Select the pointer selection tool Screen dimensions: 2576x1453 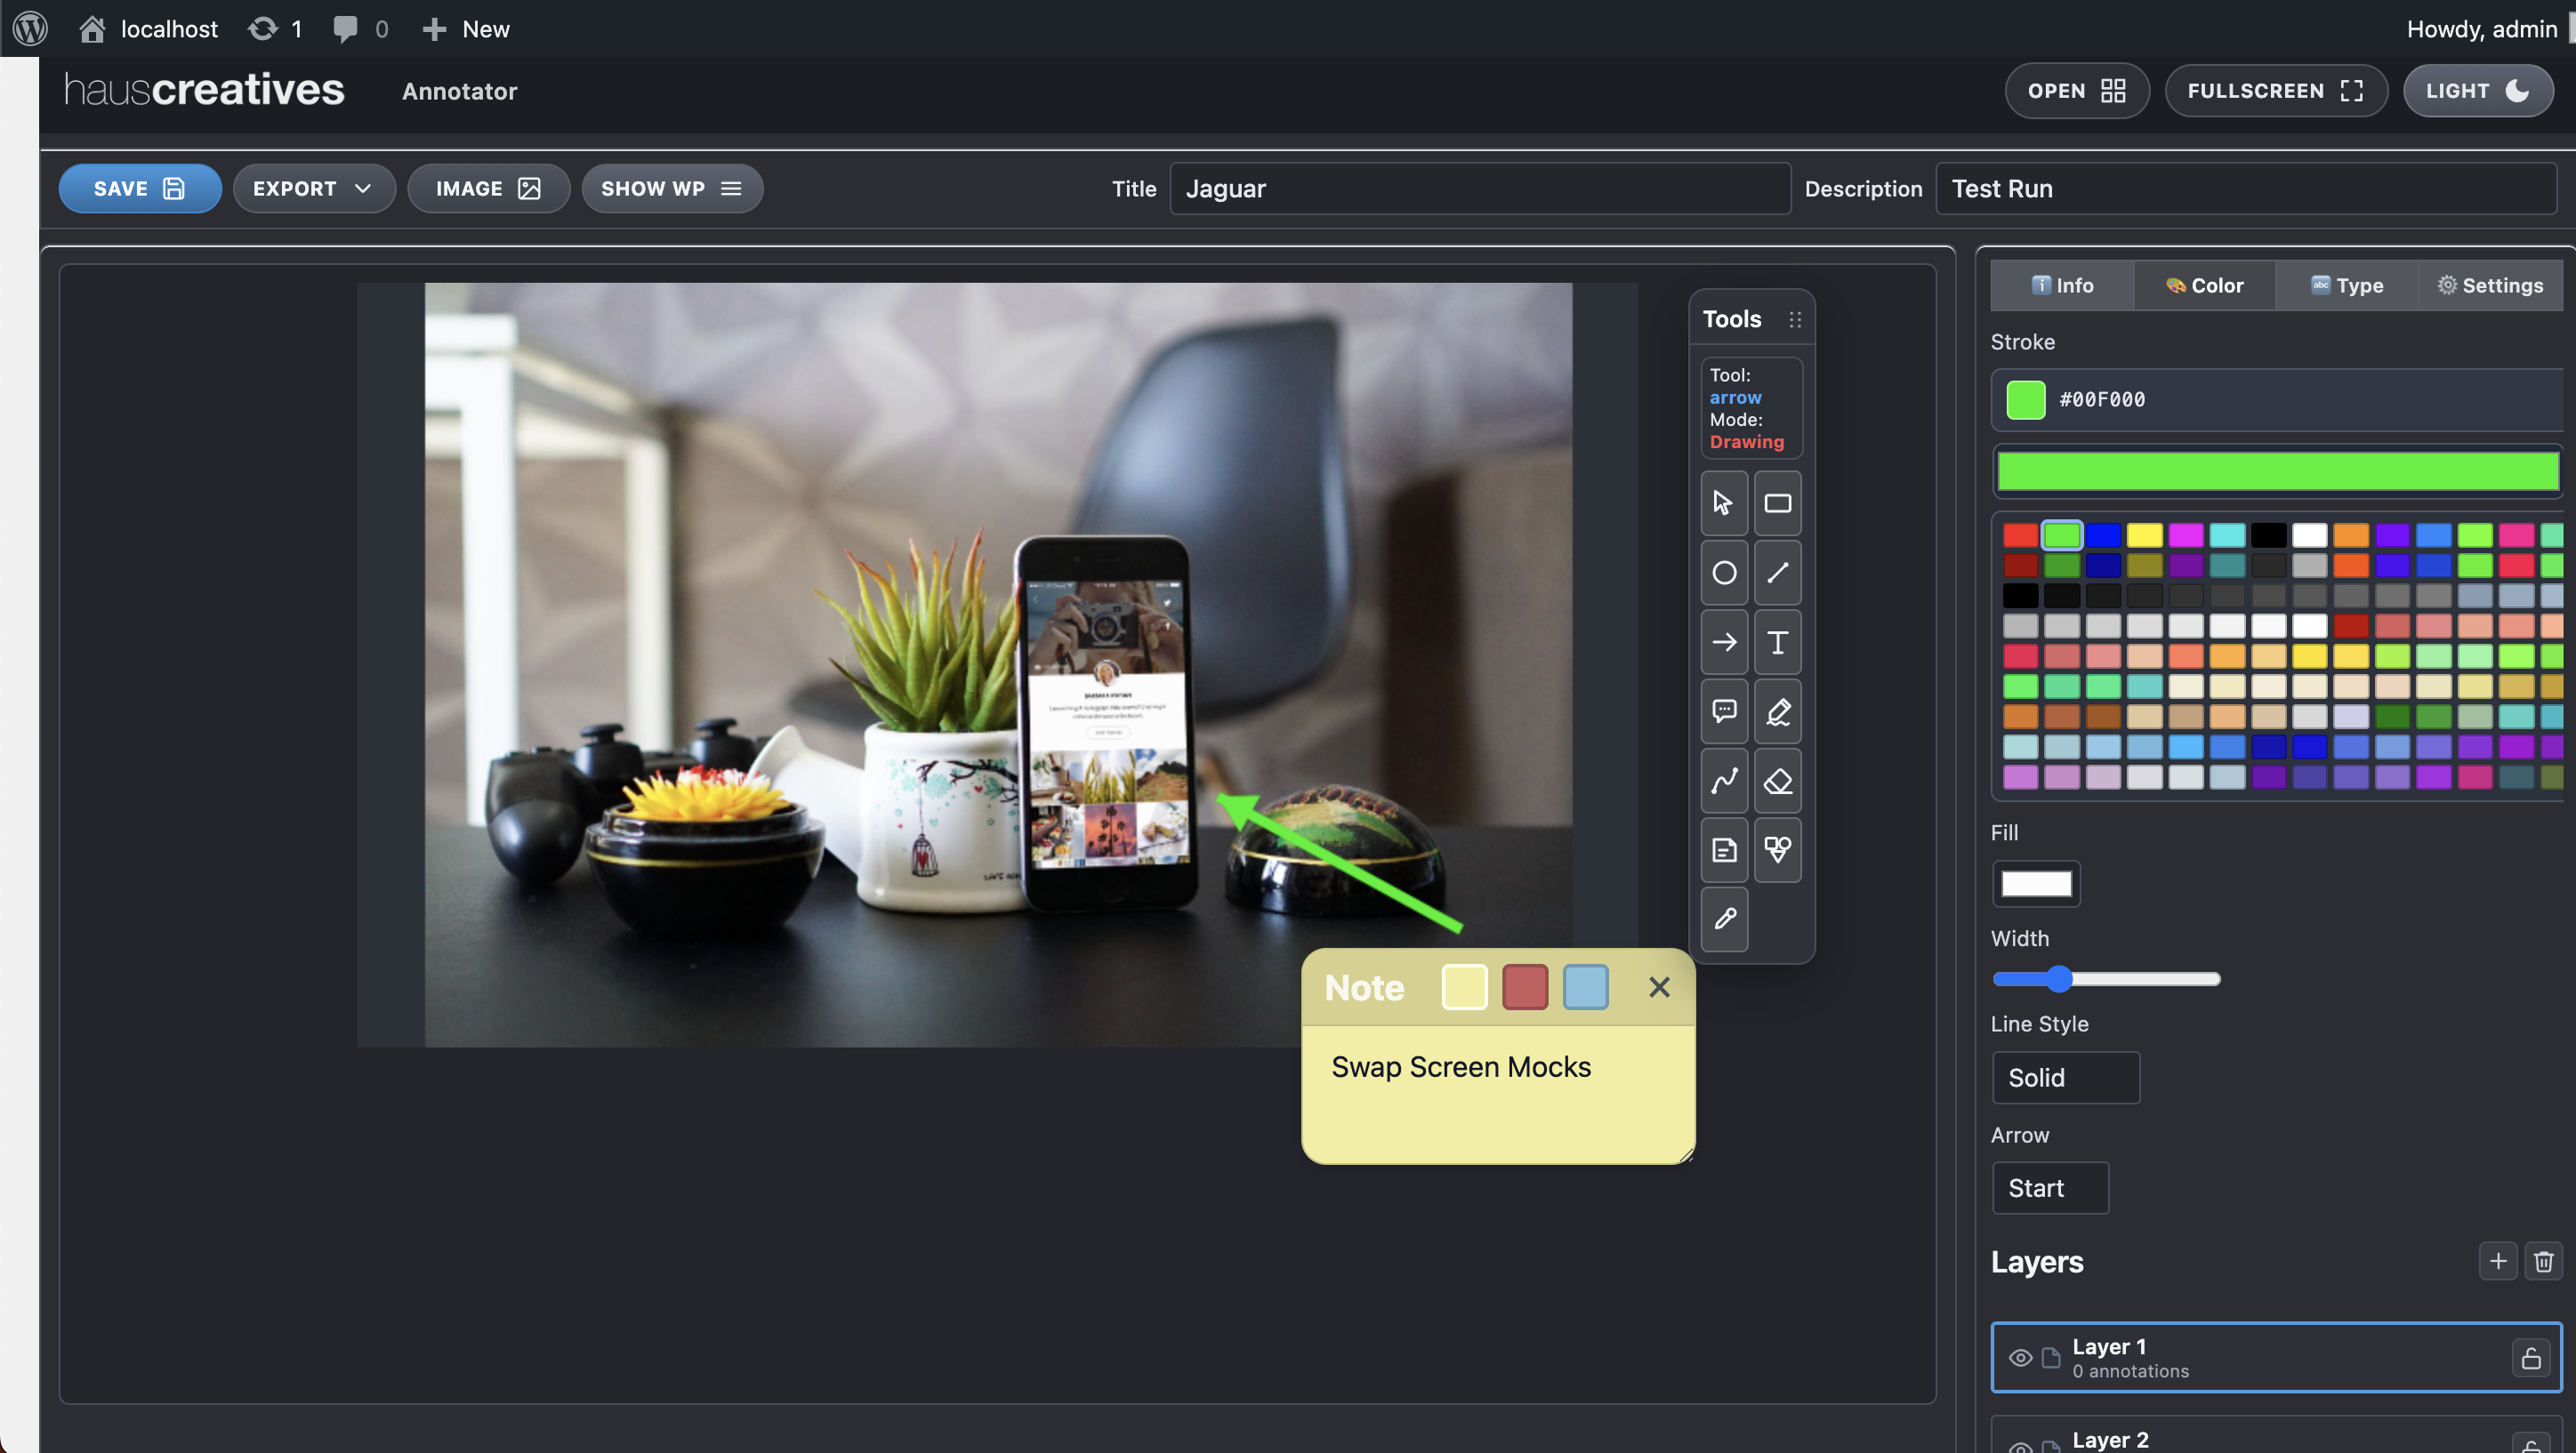pos(1723,503)
